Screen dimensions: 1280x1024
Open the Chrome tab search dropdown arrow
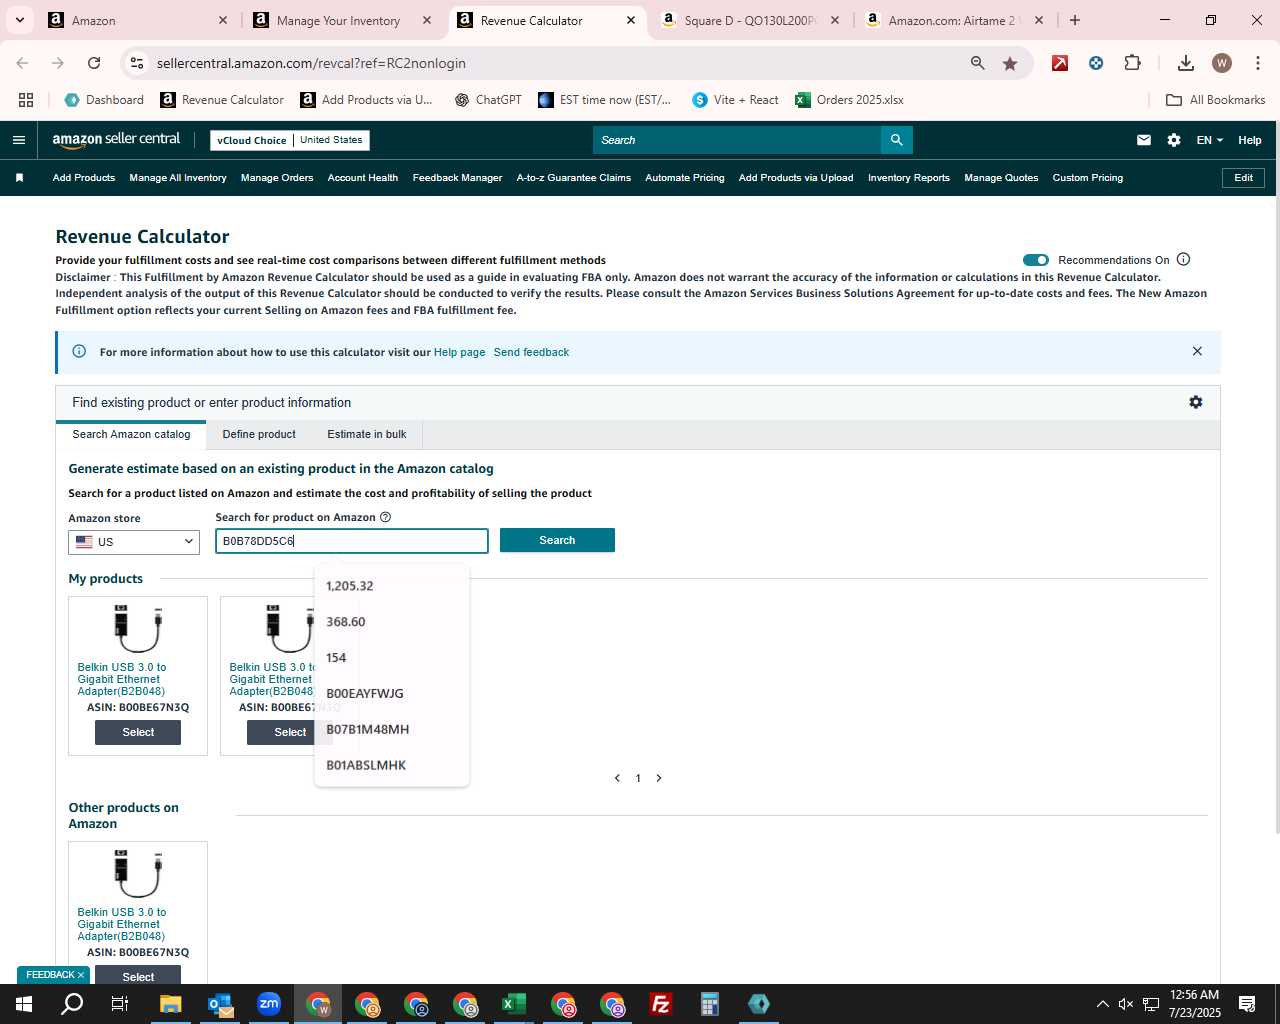pos(19,20)
